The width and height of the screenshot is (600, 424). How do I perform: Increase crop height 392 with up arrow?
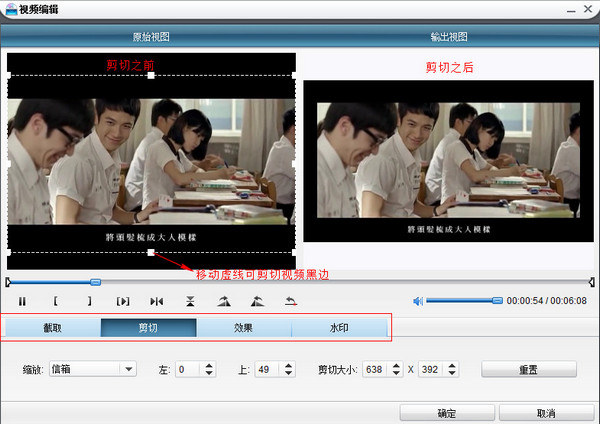click(452, 366)
